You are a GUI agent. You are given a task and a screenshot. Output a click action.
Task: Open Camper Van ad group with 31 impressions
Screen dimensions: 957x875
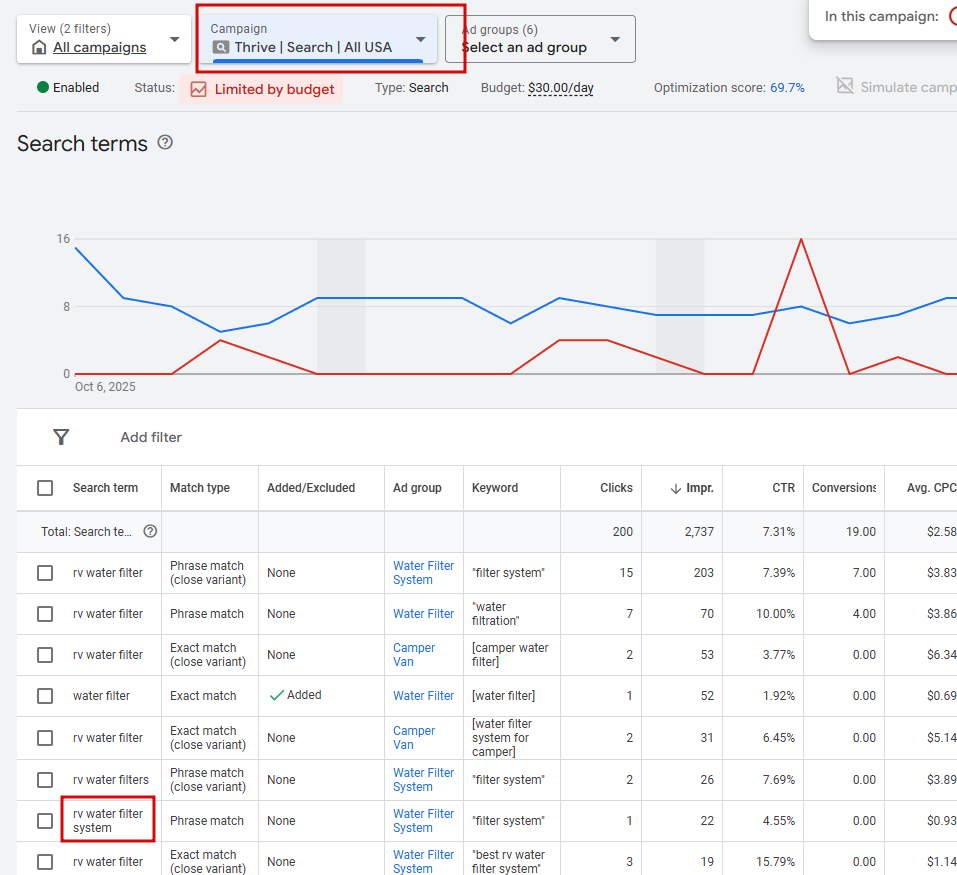414,738
